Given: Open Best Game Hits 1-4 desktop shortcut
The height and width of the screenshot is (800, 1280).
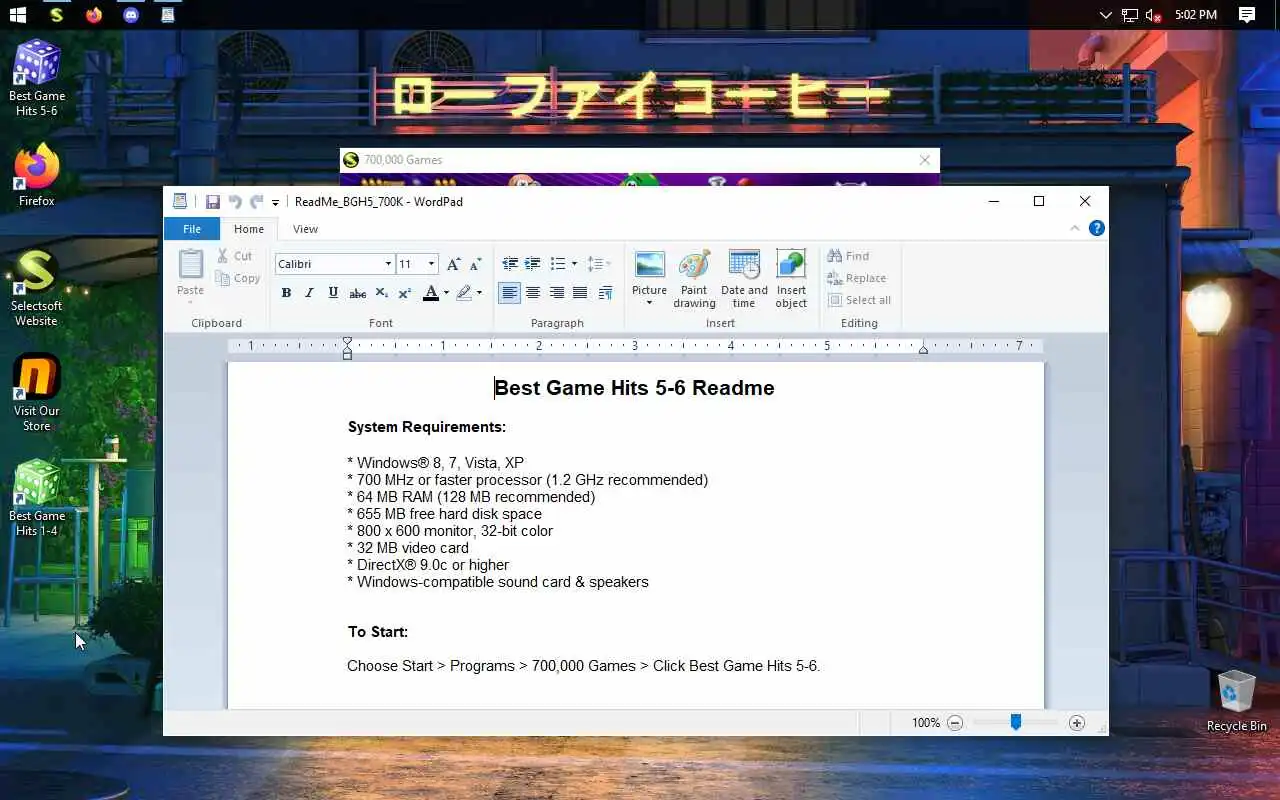Looking at the screenshot, I should pos(37,498).
